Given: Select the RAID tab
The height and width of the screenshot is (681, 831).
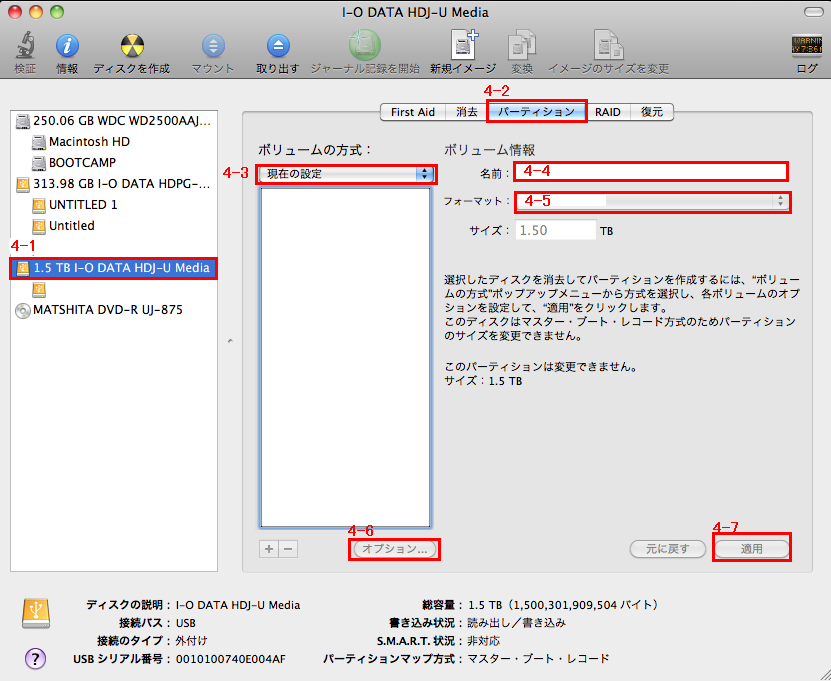Looking at the screenshot, I should click(607, 112).
